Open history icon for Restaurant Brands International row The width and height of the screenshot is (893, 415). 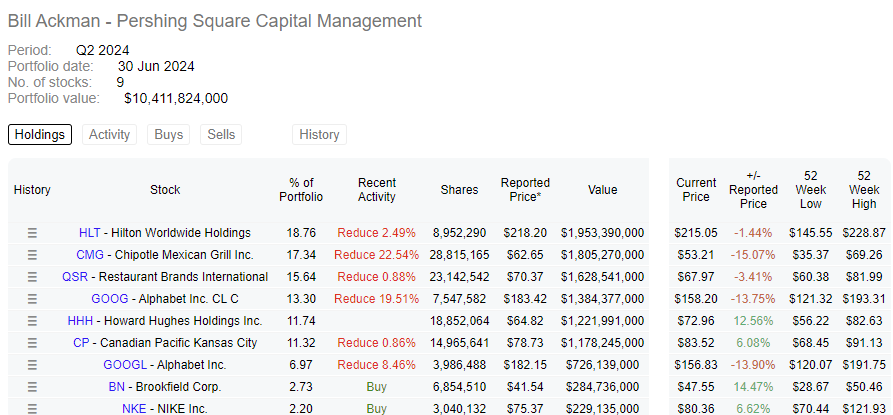tap(32, 277)
